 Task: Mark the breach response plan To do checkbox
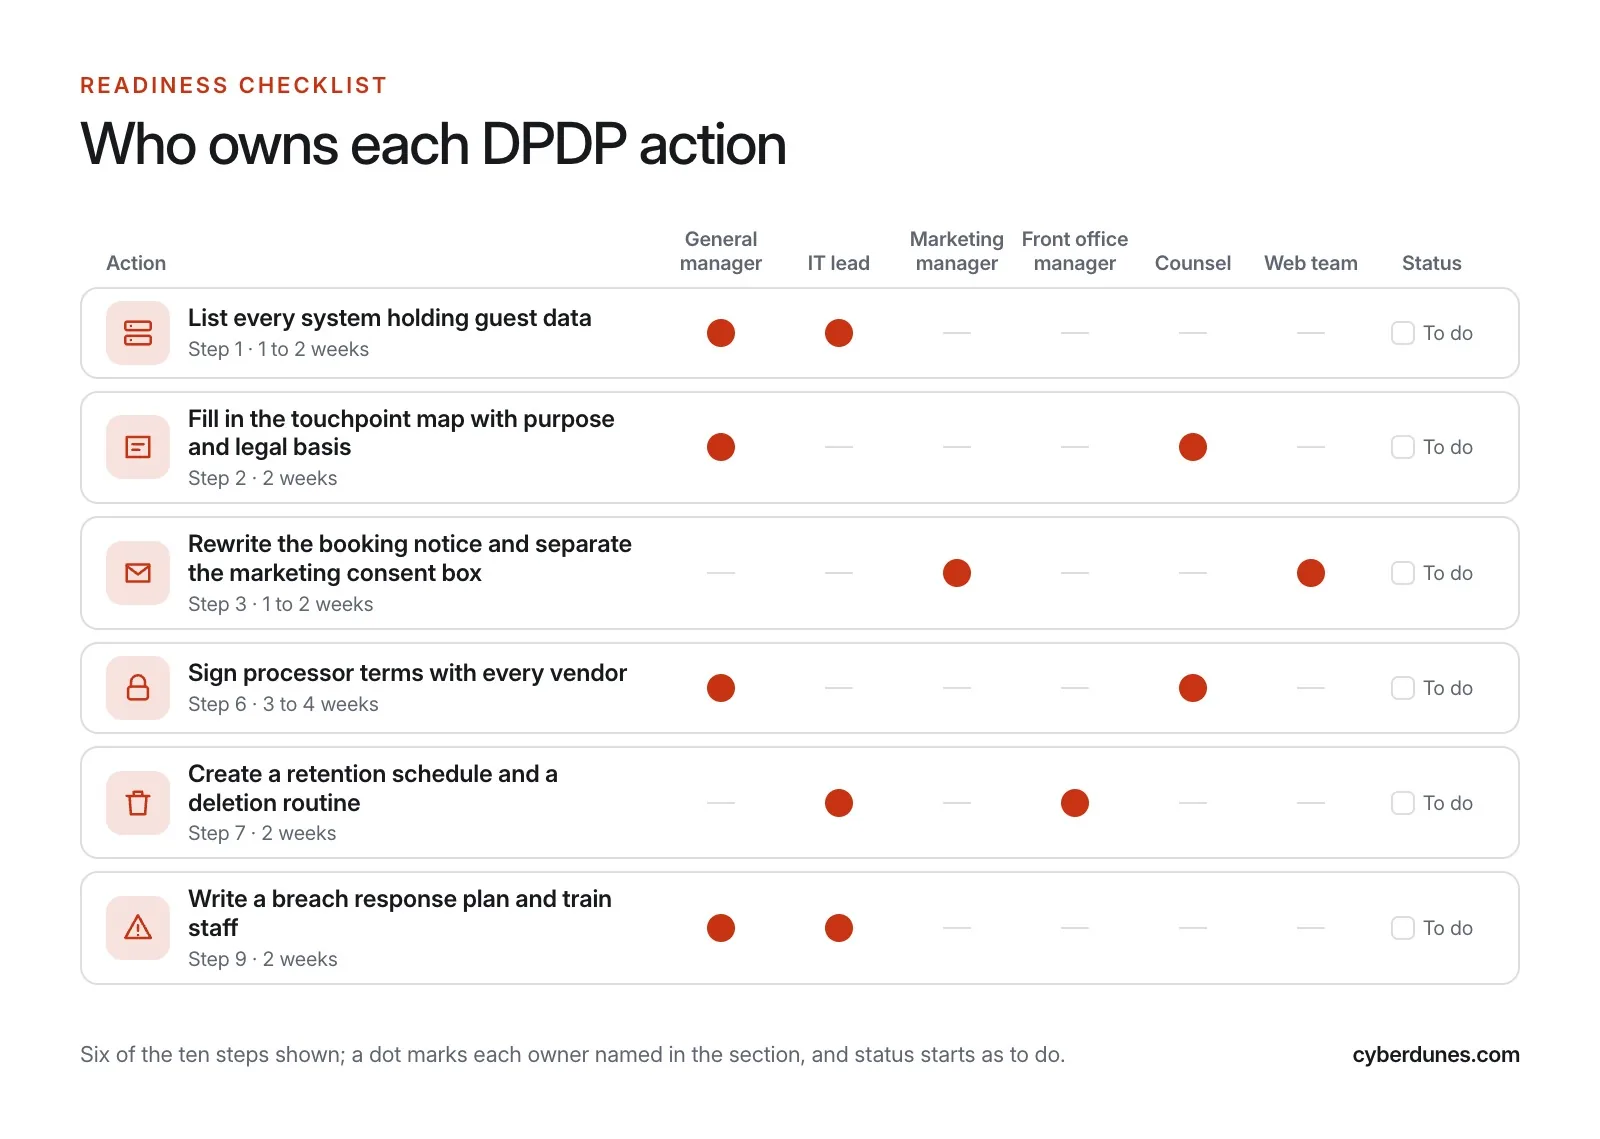(x=1403, y=928)
